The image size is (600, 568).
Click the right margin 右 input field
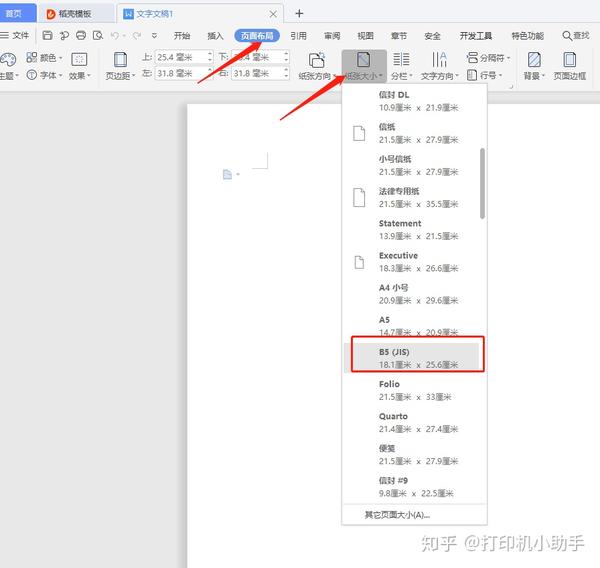click(258, 73)
